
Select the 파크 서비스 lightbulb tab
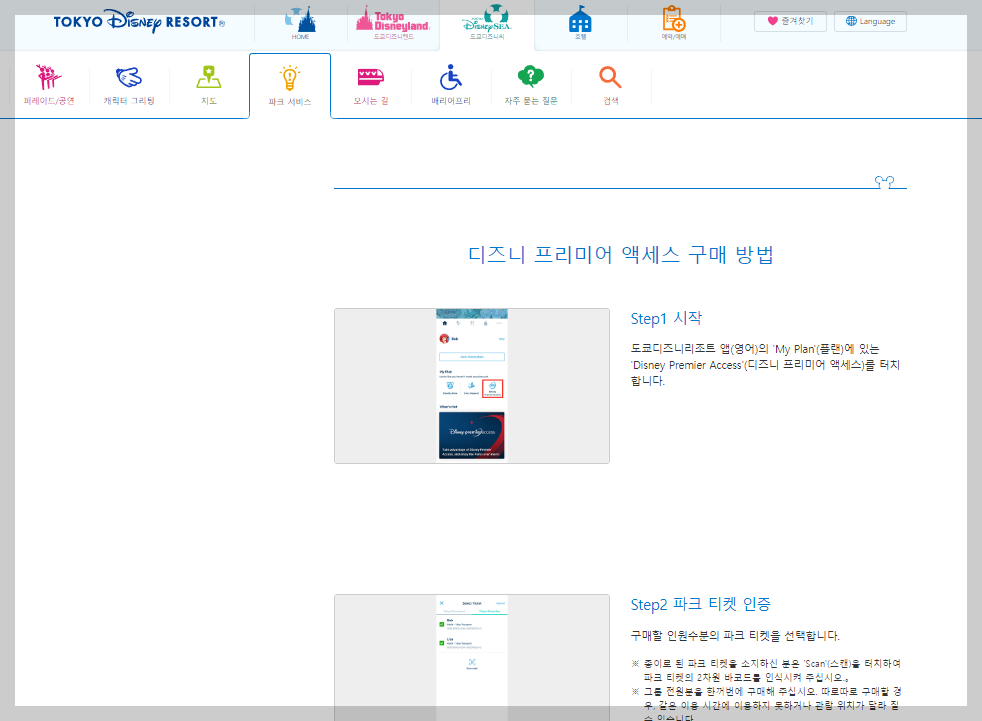pyautogui.click(x=290, y=86)
